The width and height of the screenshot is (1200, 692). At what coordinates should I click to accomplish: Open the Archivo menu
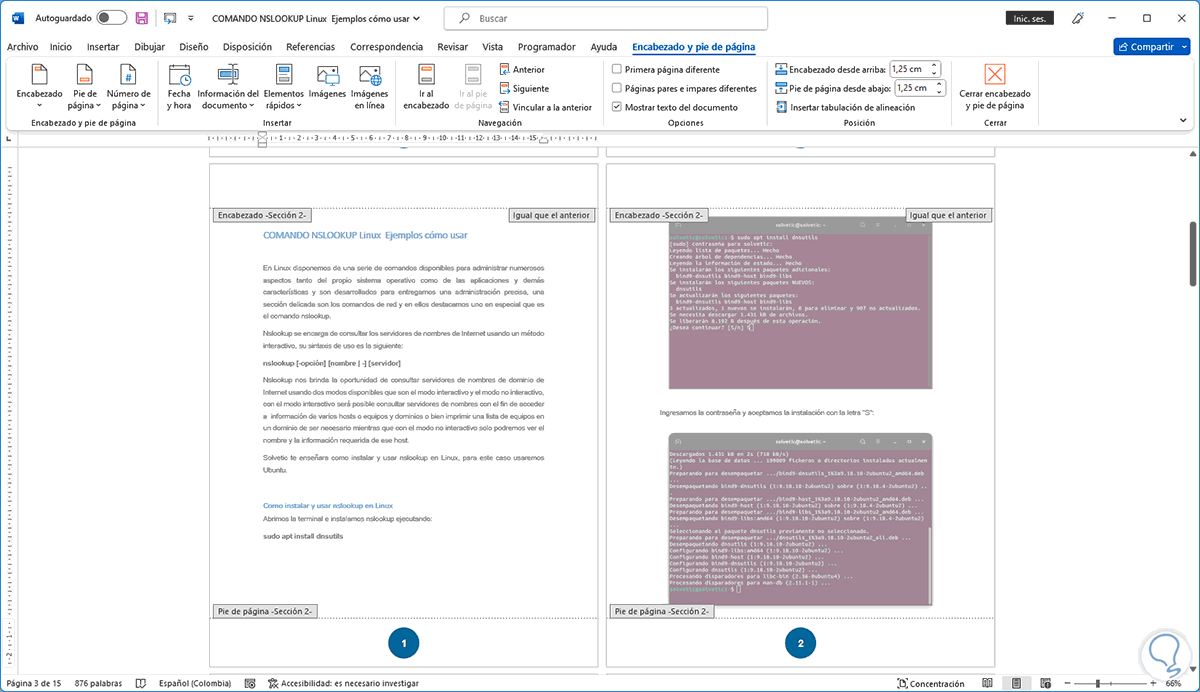tap(22, 47)
